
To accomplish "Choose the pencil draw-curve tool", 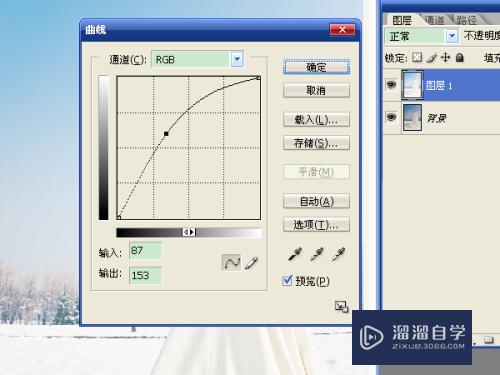I will [x=251, y=263].
